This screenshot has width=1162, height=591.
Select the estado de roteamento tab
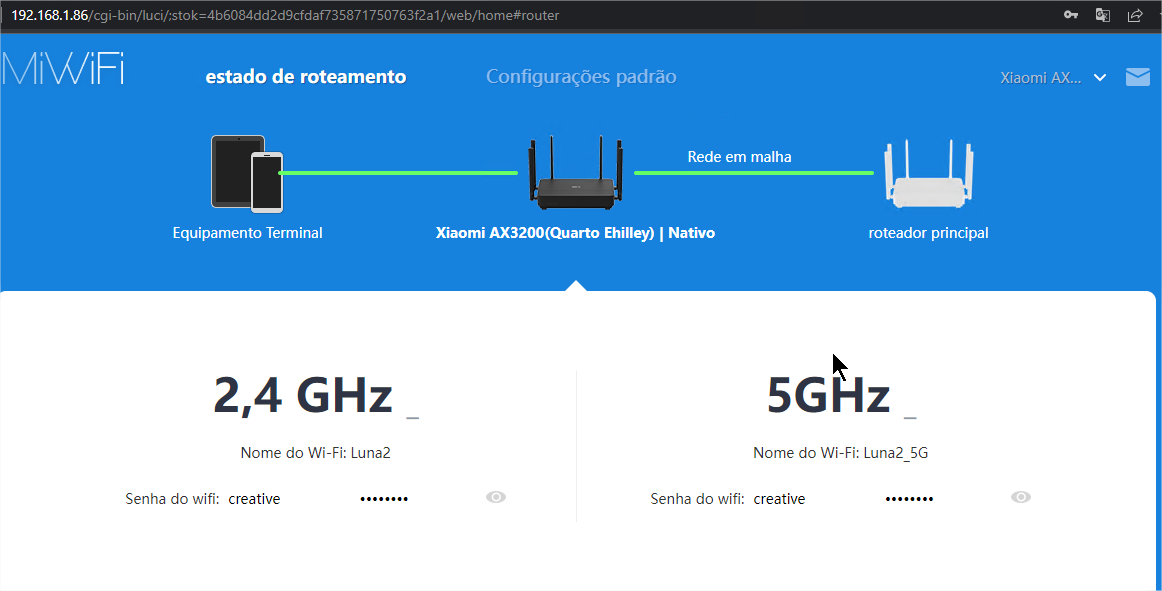point(306,76)
